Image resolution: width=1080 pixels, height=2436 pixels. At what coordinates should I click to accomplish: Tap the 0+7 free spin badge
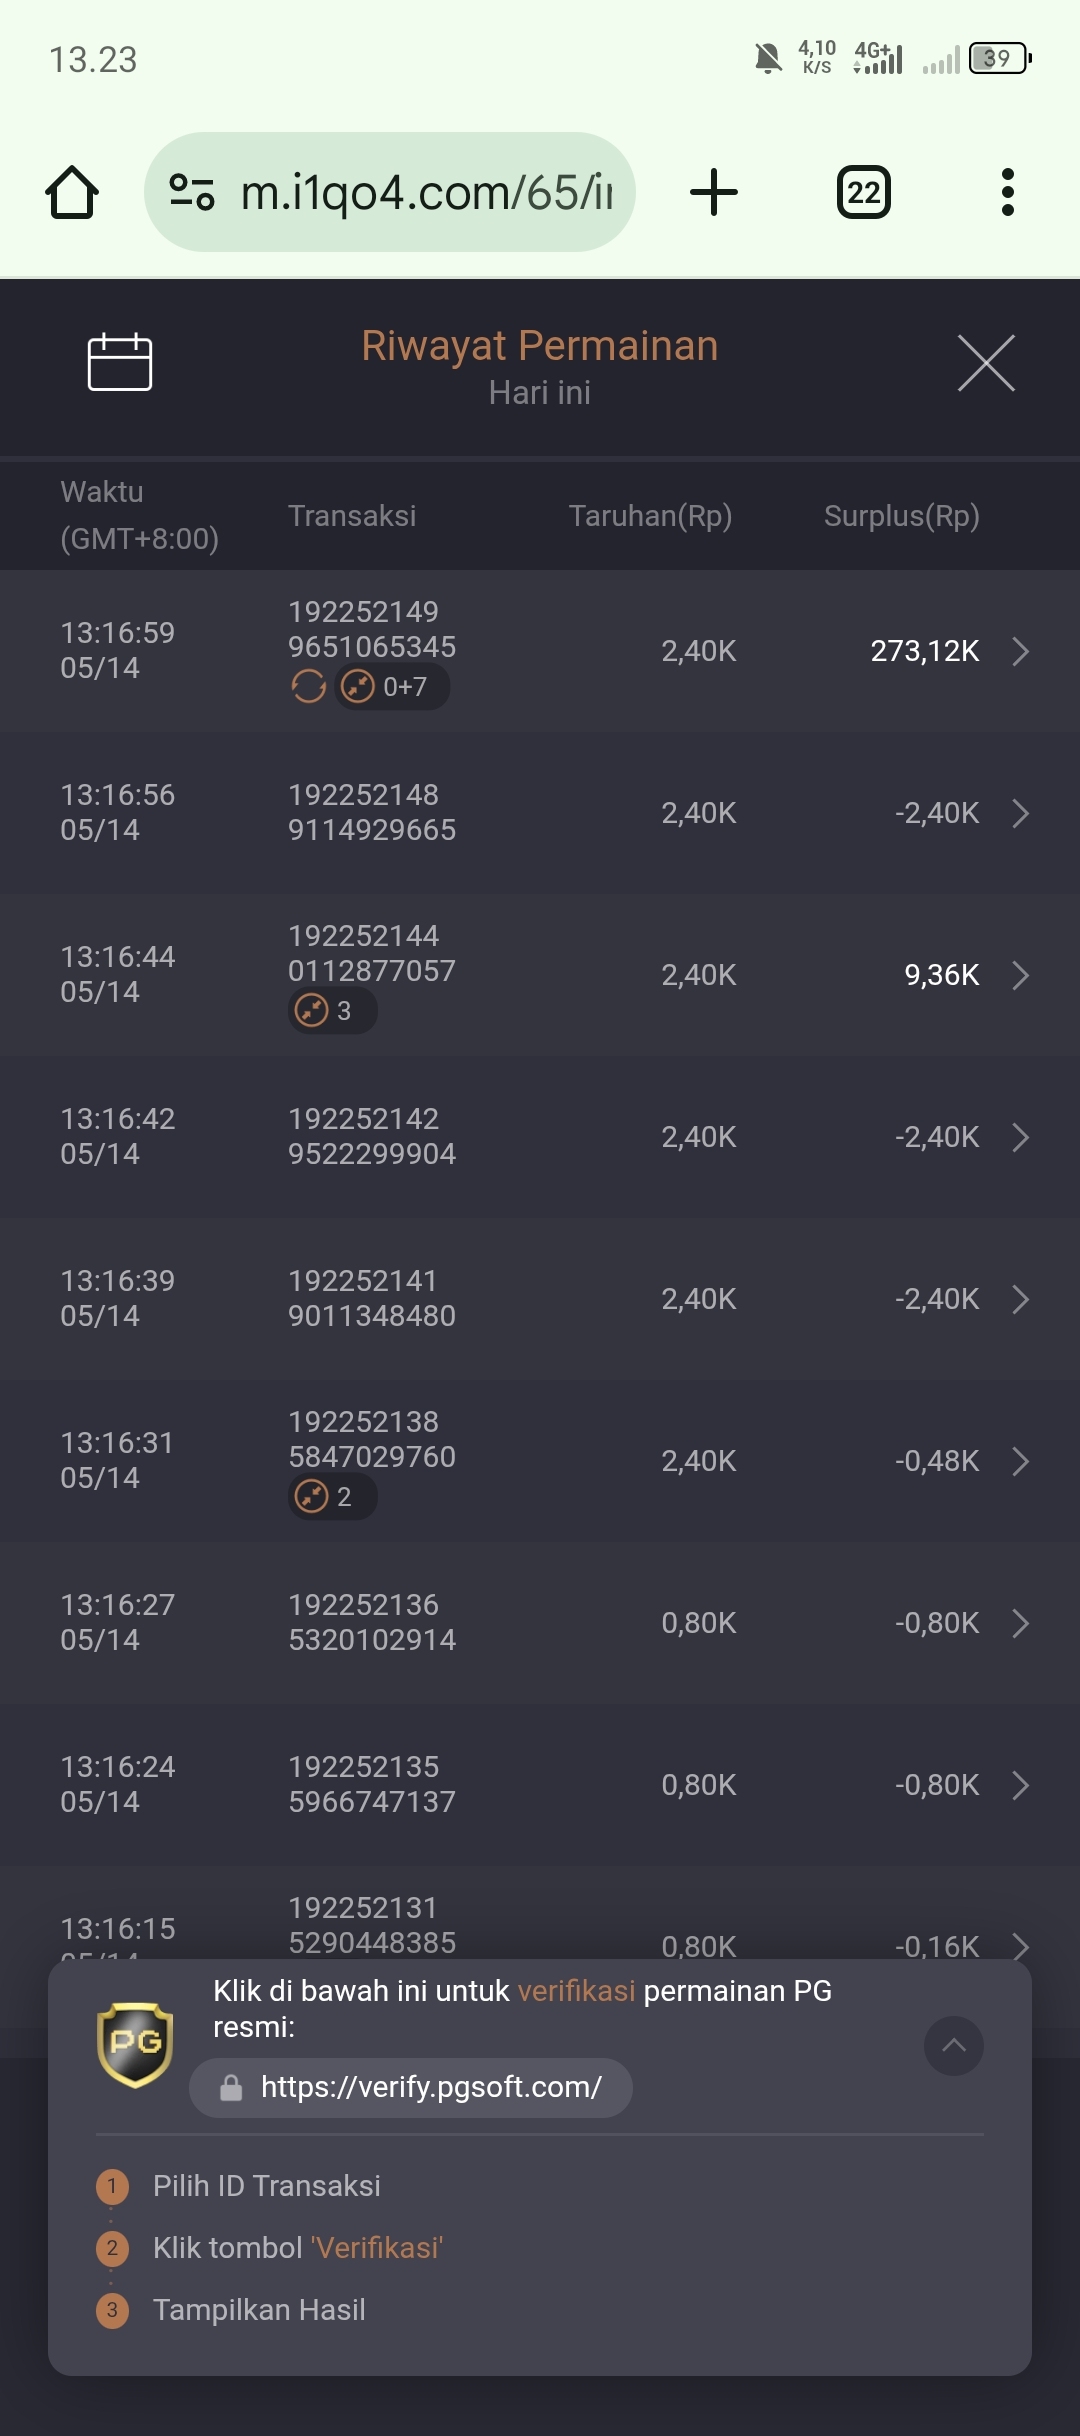point(391,687)
